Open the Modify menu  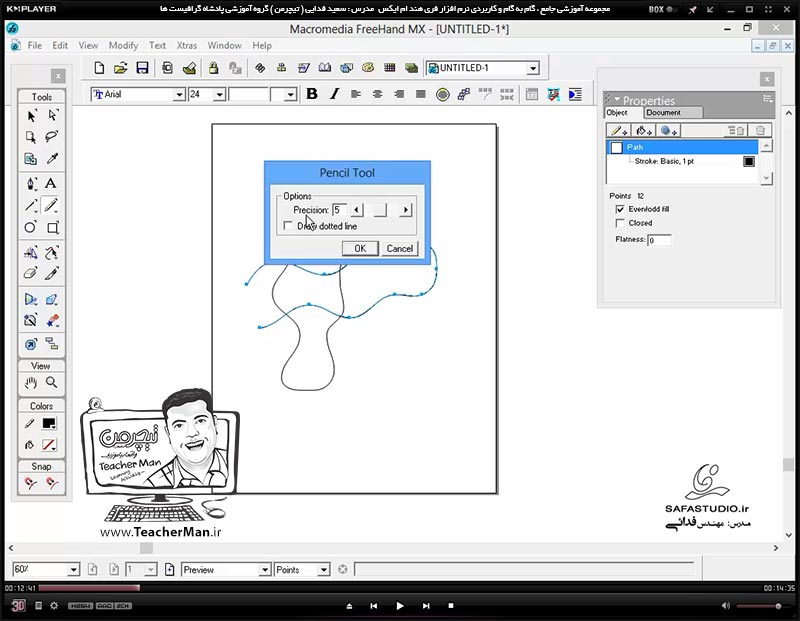point(123,45)
